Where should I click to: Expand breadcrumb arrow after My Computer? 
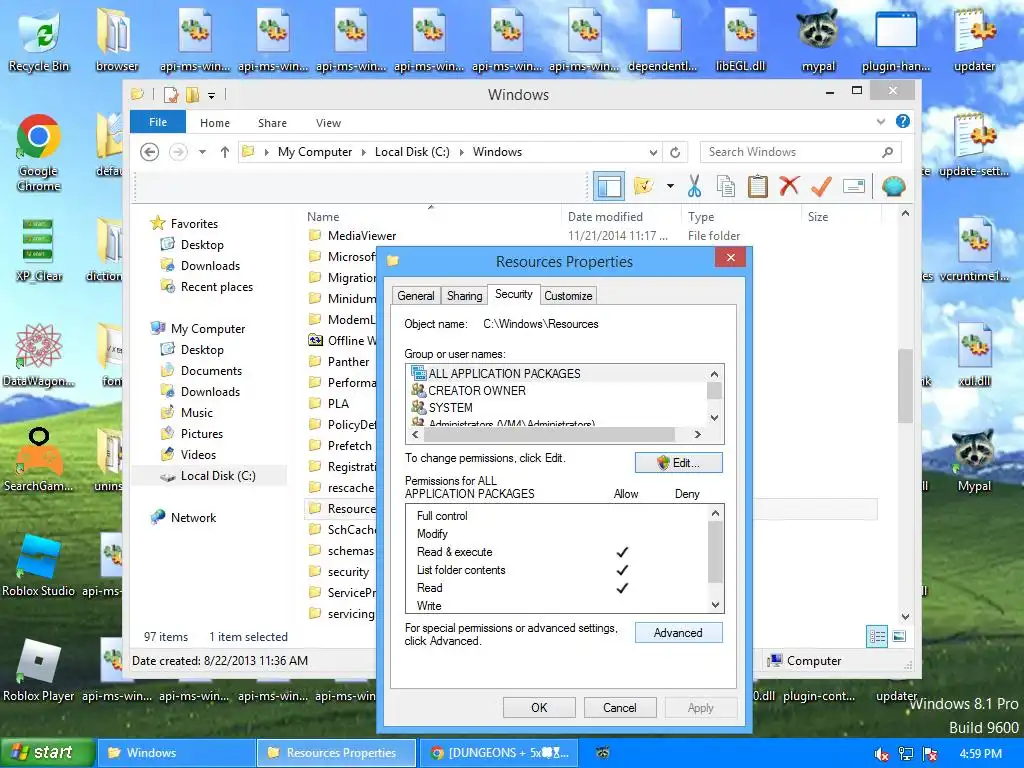(x=364, y=152)
